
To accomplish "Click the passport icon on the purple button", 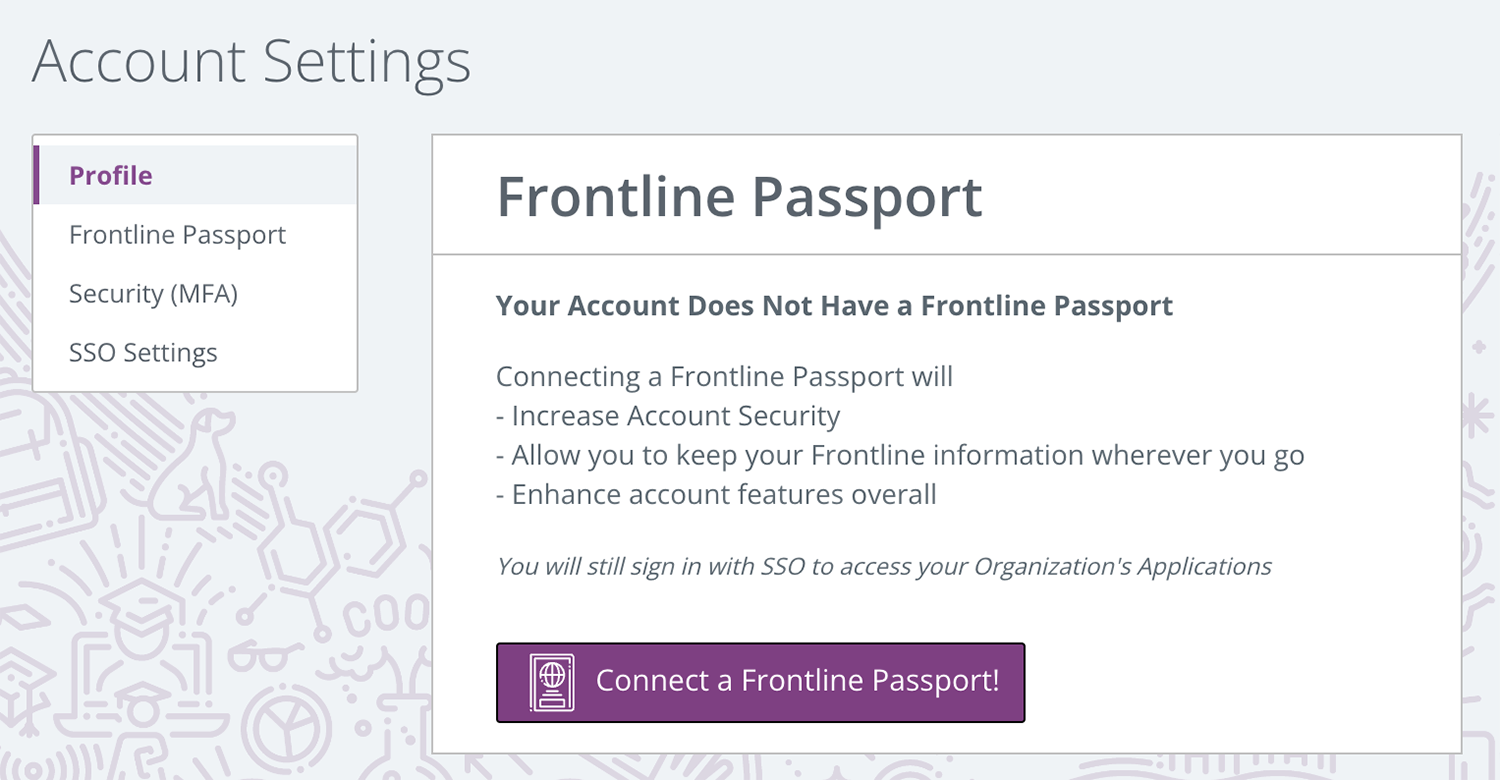I will coord(551,682).
